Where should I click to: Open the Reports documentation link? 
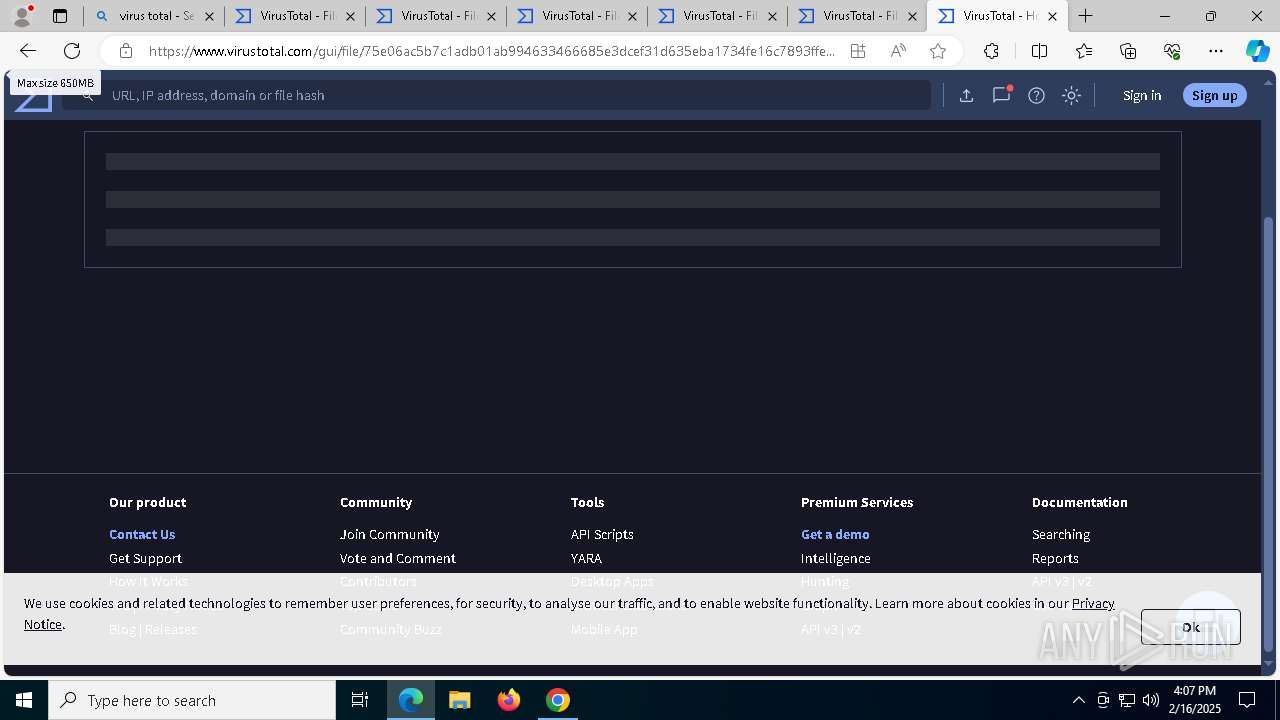tap(1055, 558)
